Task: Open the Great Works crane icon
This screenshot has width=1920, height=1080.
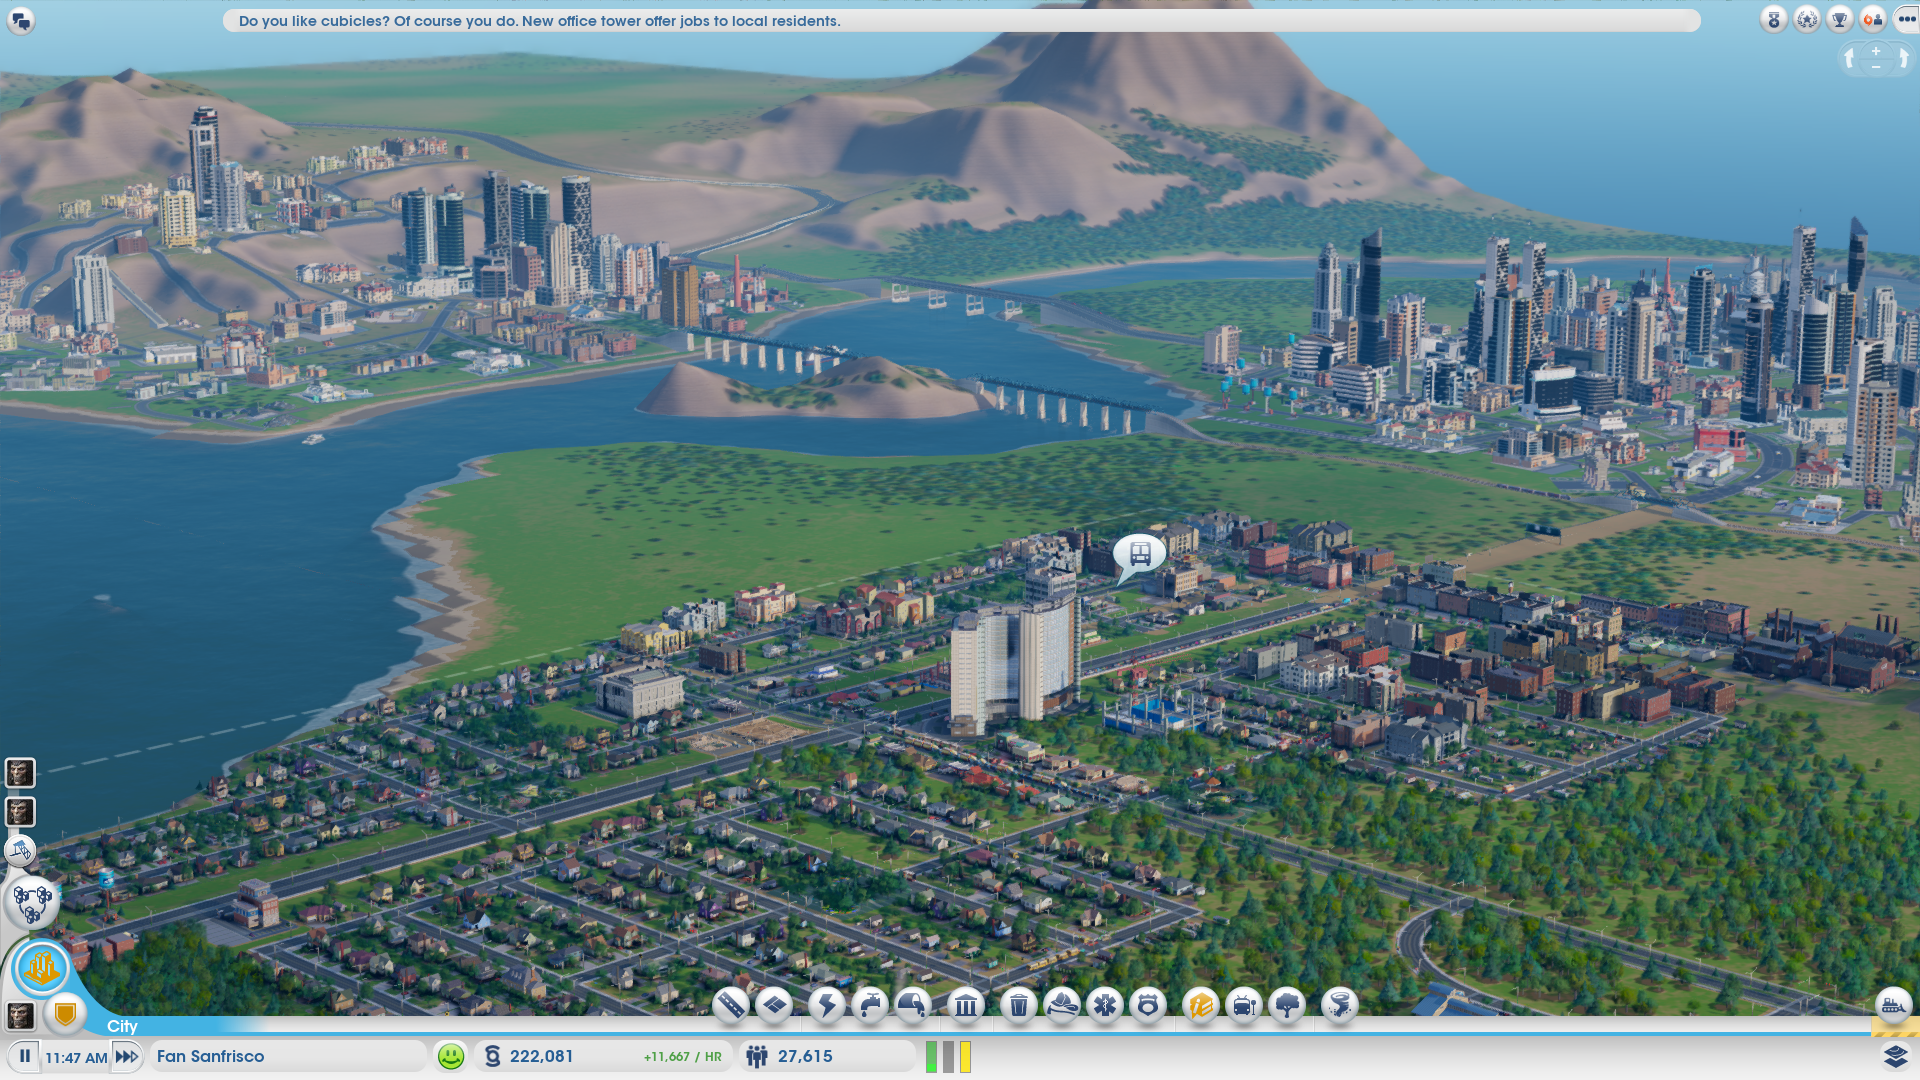Action: click(x=21, y=851)
